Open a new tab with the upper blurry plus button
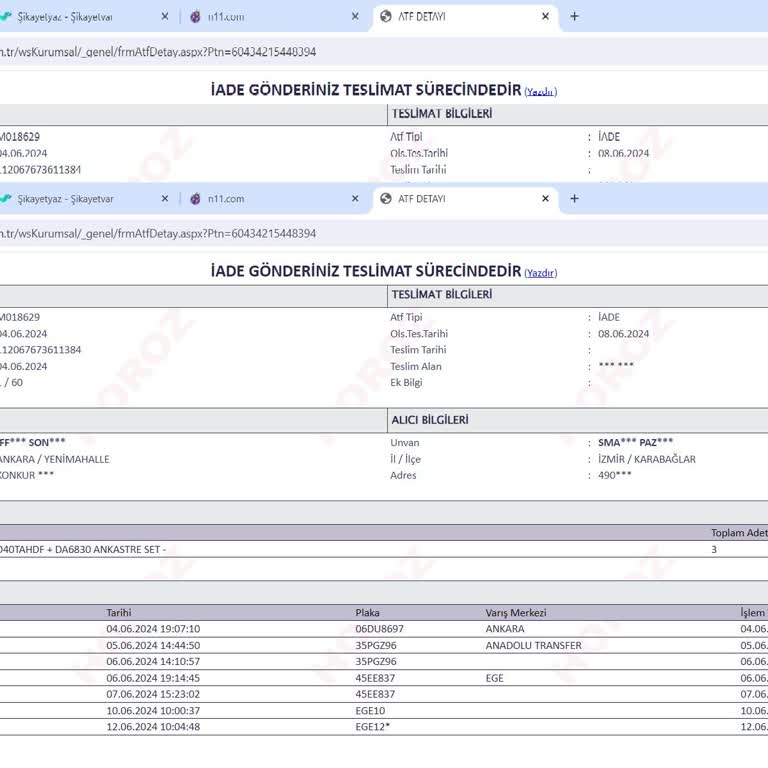The width and height of the screenshot is (768, 768). click(575, 16)
